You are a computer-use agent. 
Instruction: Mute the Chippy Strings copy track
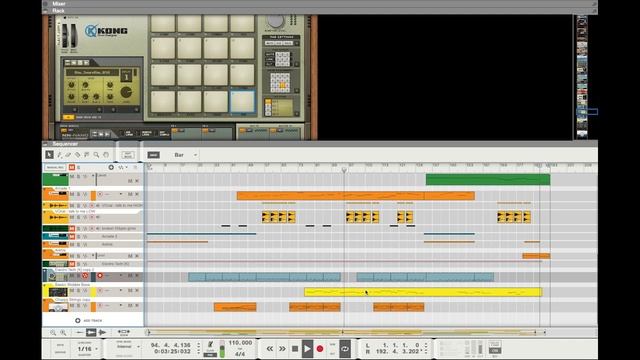pos(72,305)
